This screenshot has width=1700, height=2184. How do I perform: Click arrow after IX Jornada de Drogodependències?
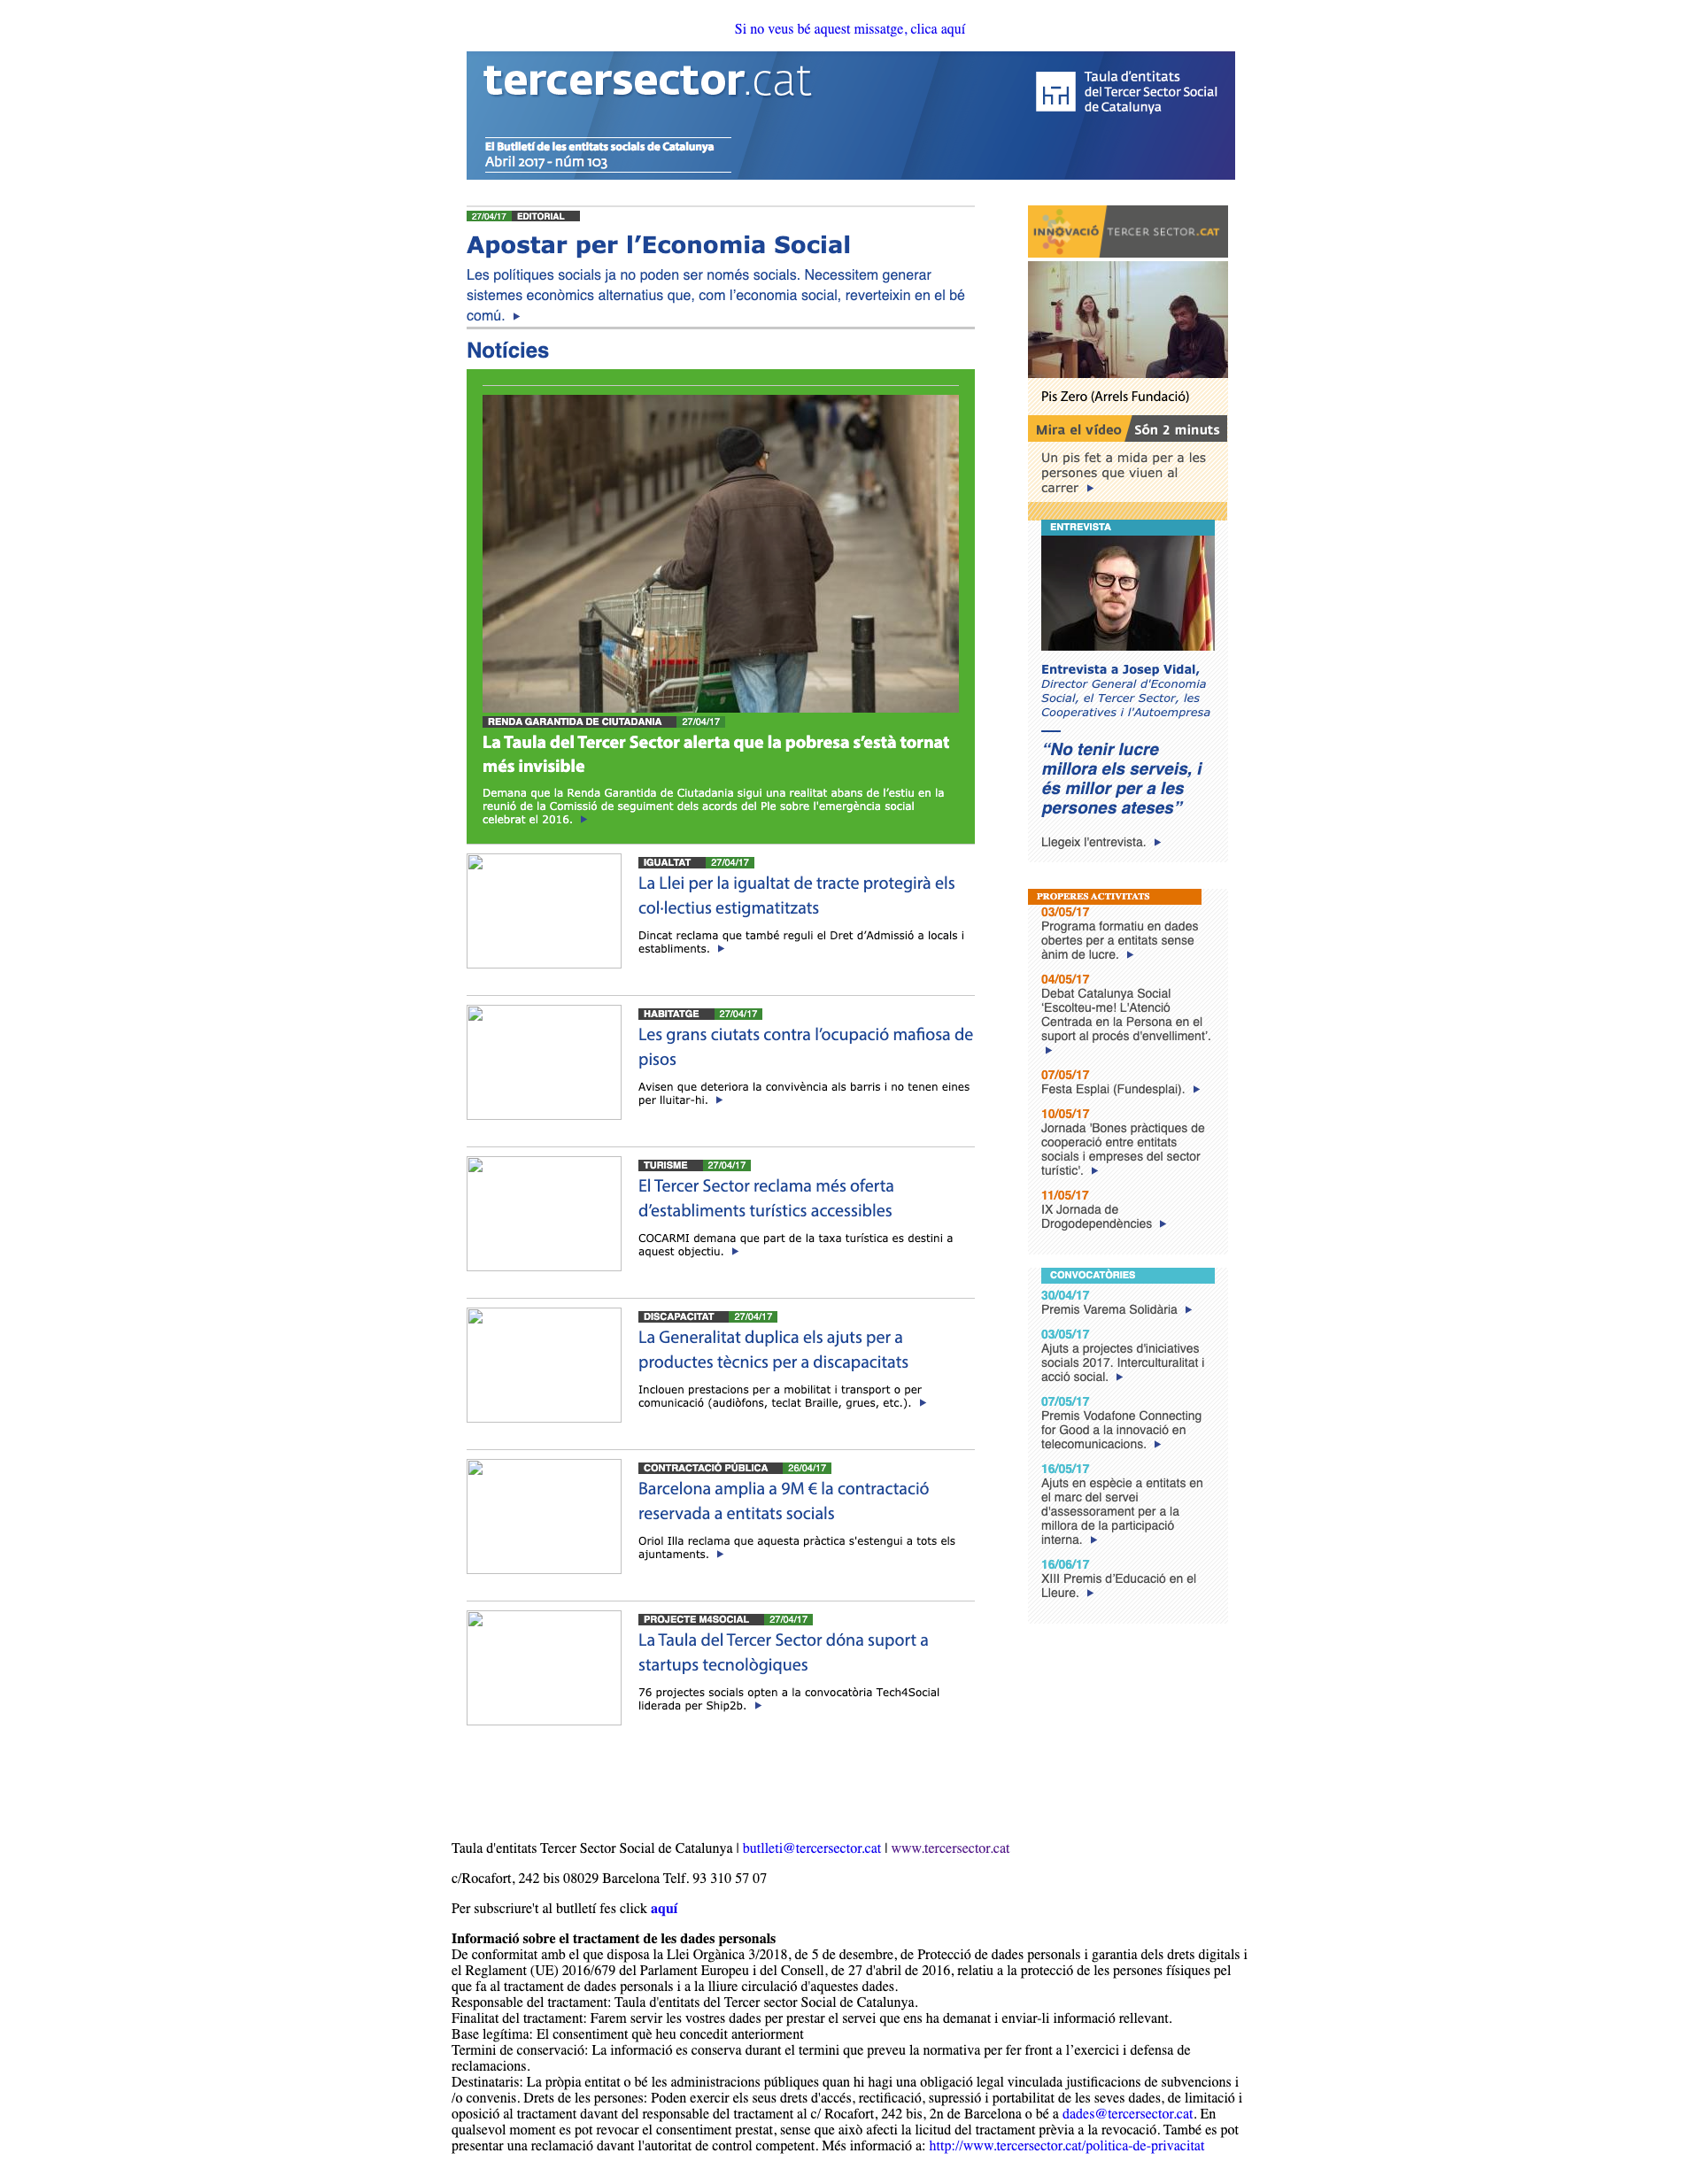click(x=1162, y=1224)
